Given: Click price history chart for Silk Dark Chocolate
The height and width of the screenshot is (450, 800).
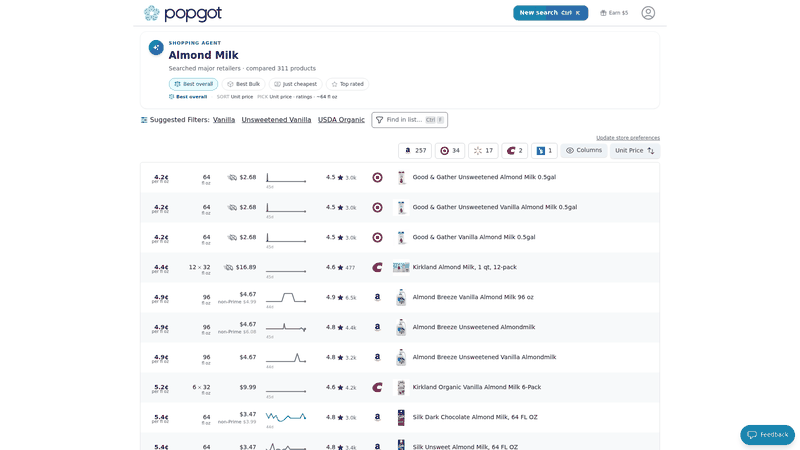Looking at the screenshot, I should pyautogui.click(x=286, y=417).
